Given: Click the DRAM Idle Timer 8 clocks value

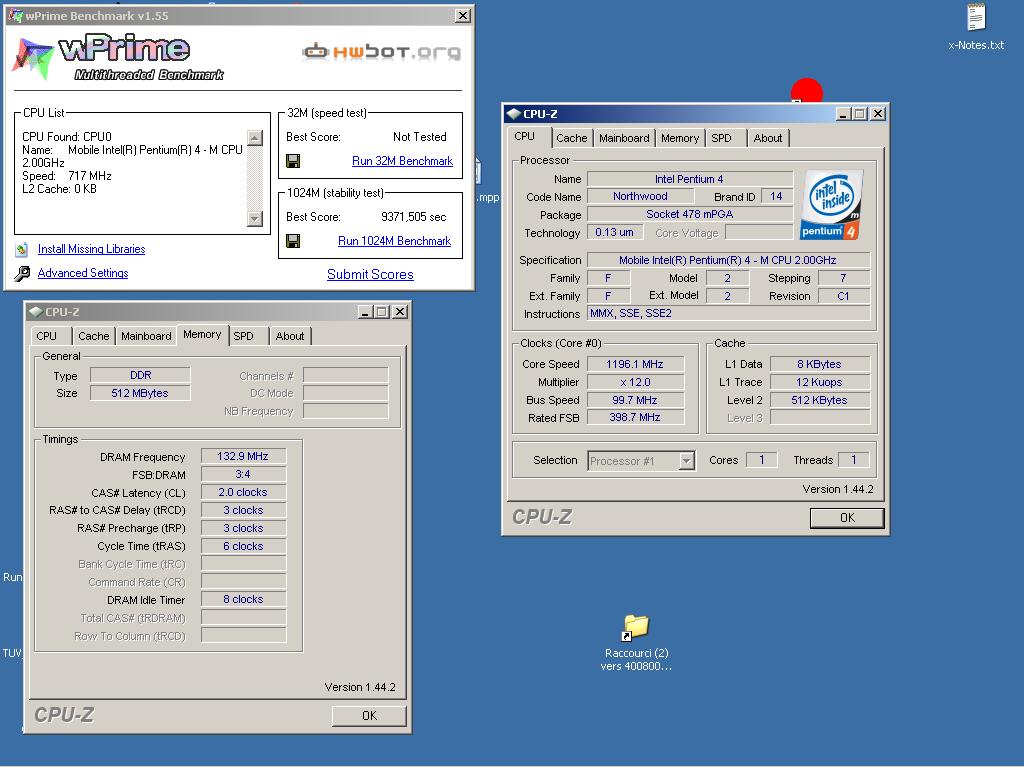Looking at the screenshot, I should pyautogui.click(x=243, y=599).
